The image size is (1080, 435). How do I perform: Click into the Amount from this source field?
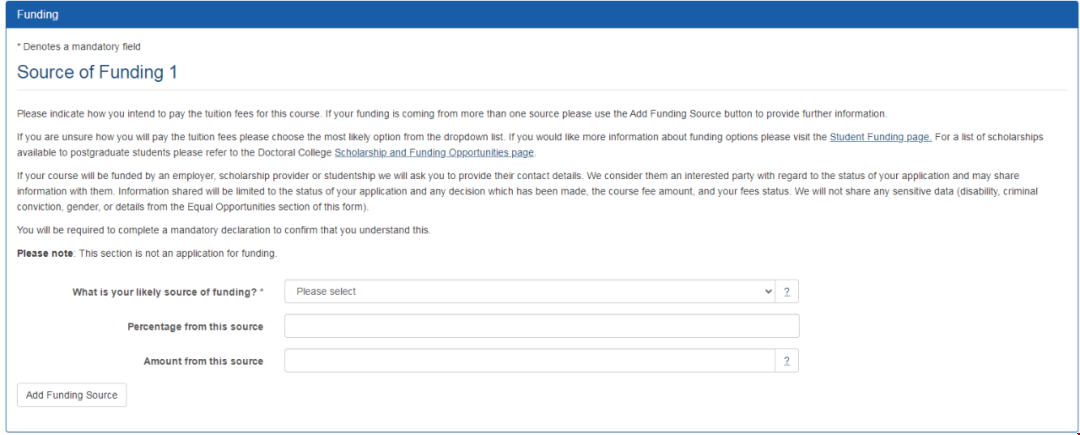point(530,361)
